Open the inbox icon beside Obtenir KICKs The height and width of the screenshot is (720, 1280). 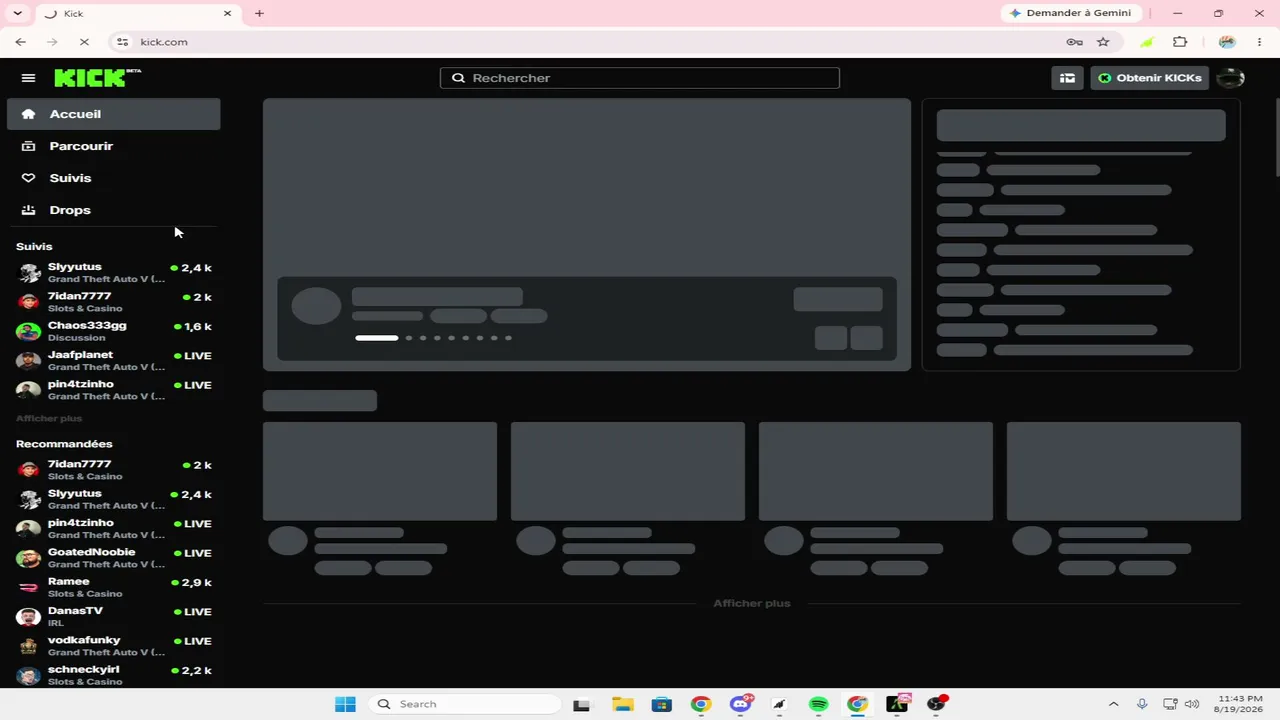1067,78
